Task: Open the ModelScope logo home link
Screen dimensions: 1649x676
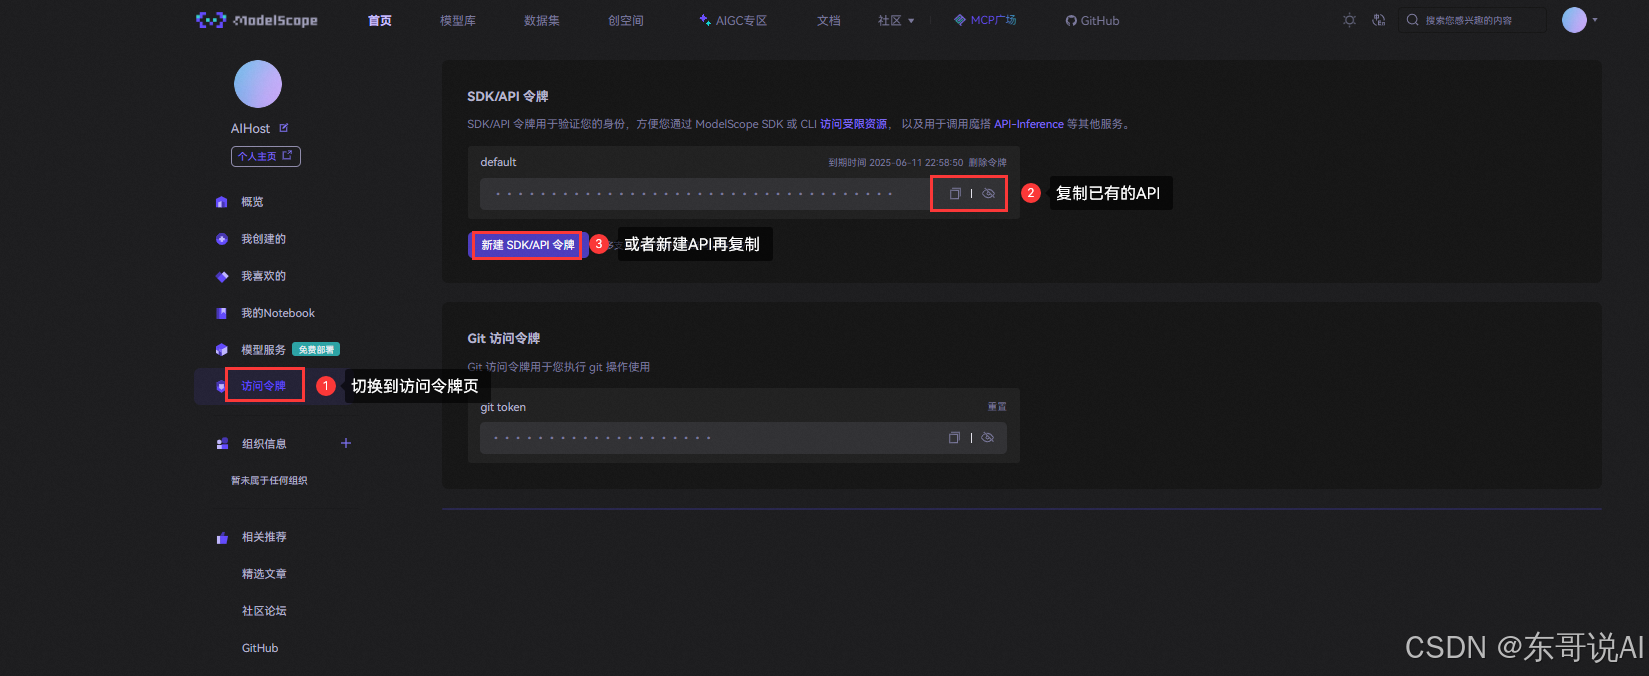Action: click(257, 20)
